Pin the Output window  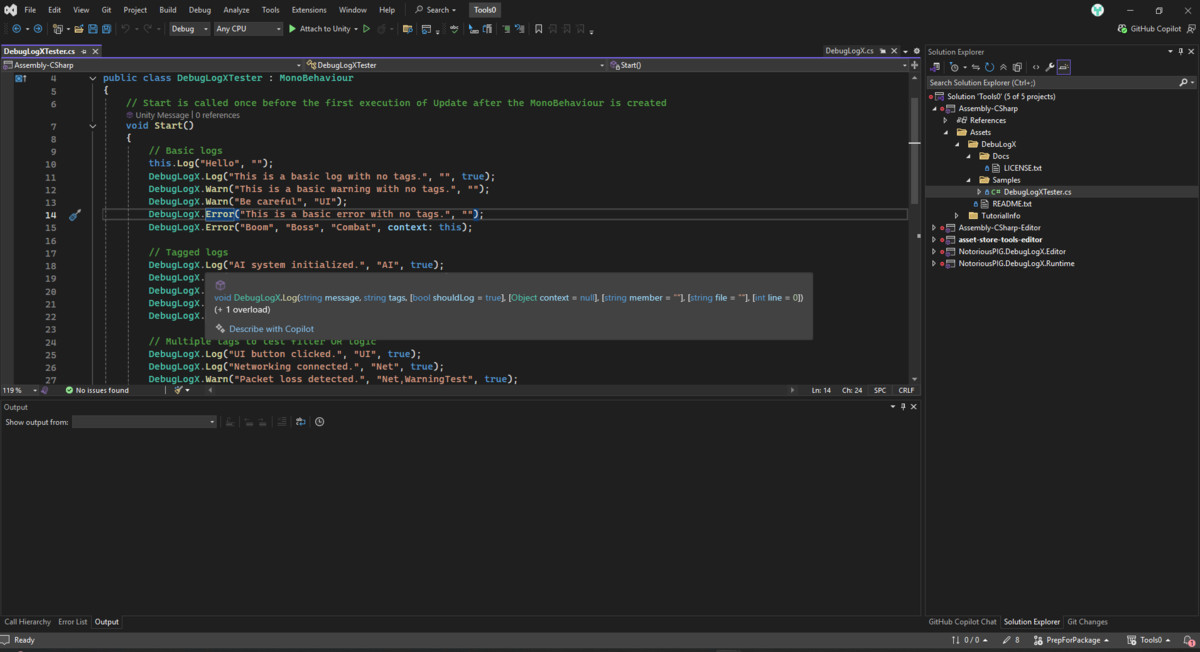[901, 407]
